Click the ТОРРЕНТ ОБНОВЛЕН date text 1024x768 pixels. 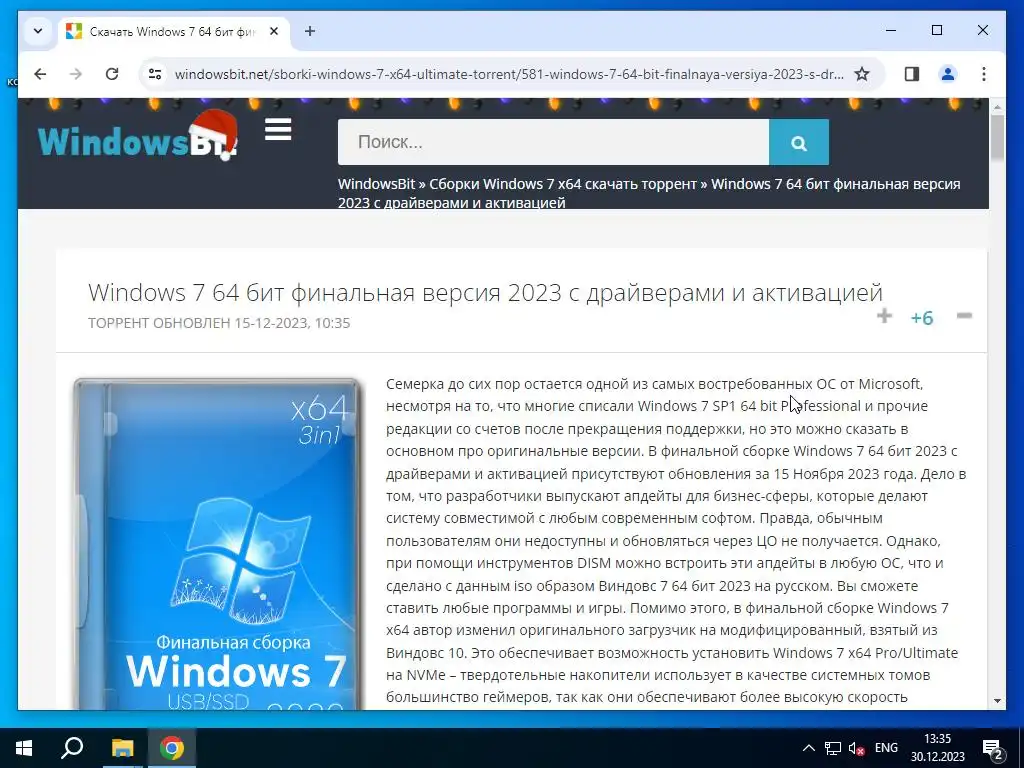219,323
